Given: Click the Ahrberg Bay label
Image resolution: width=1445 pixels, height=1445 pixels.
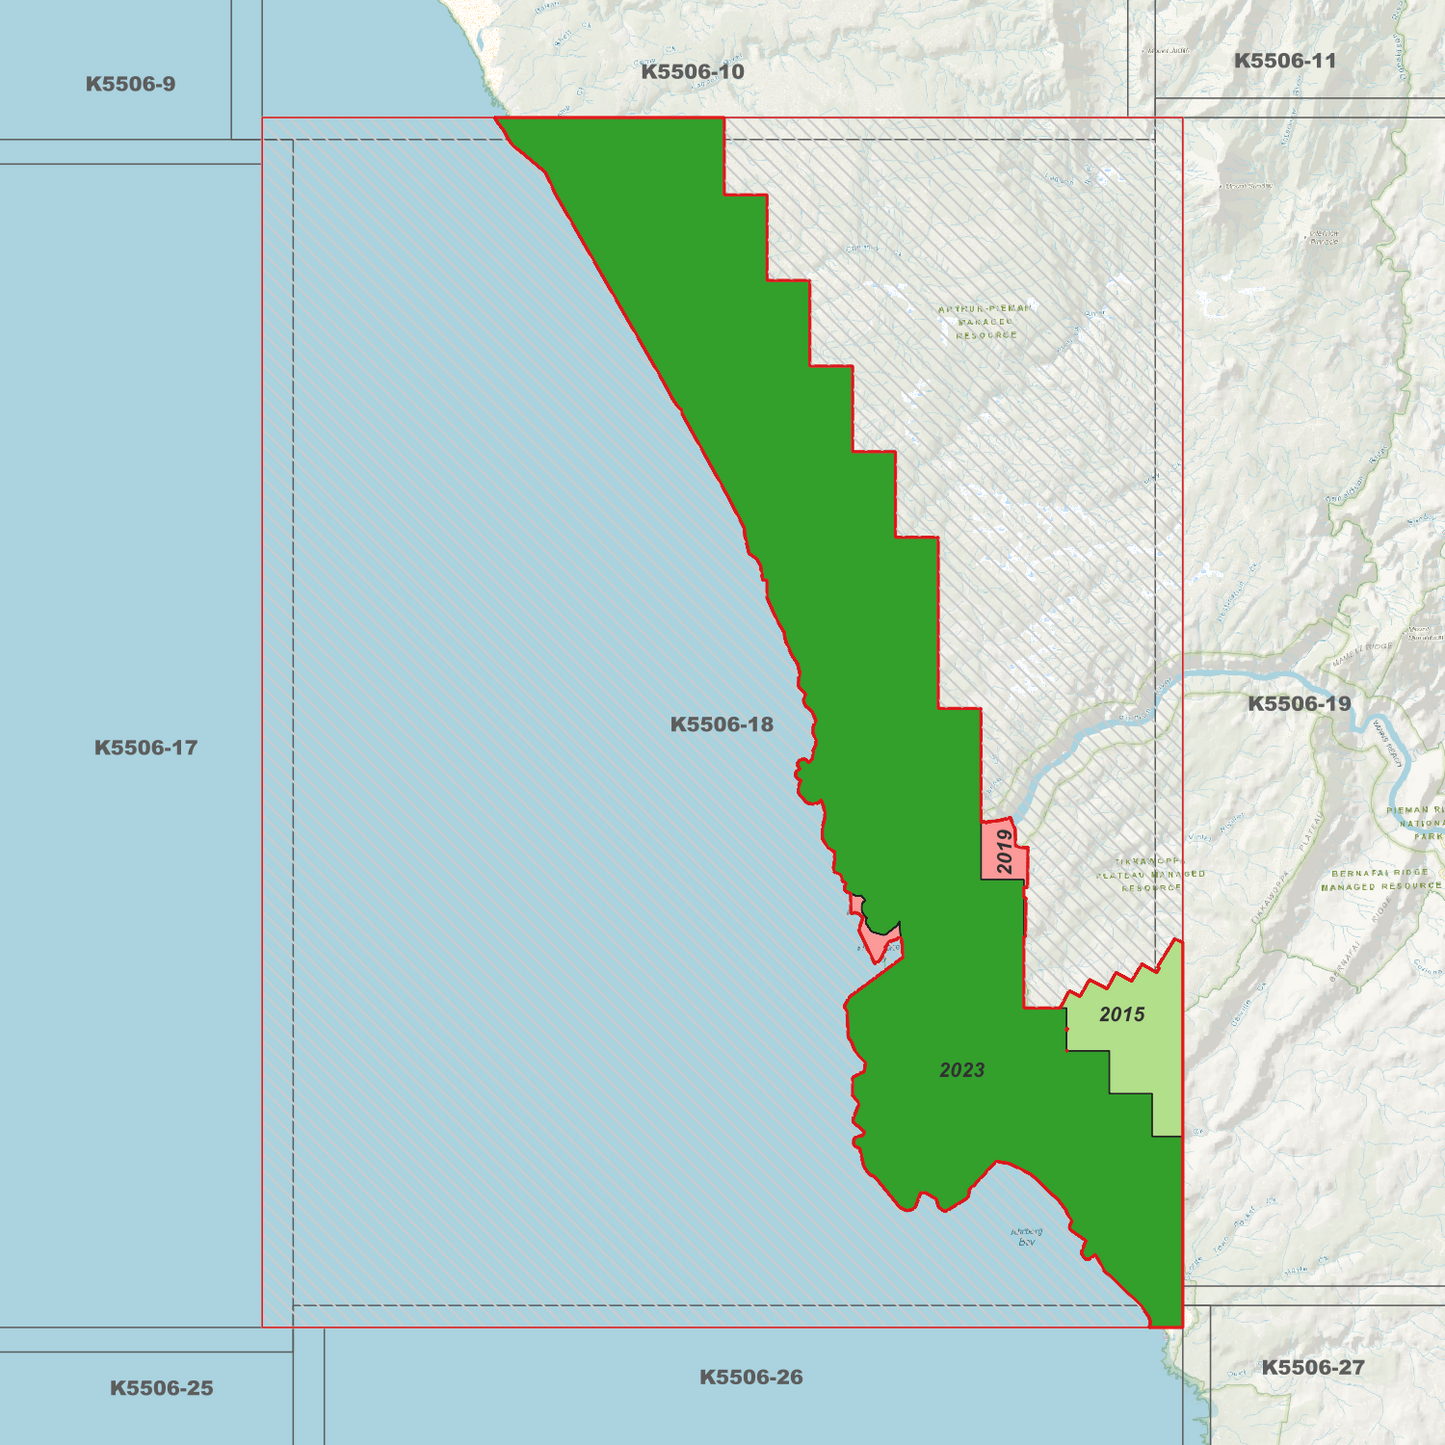Looking at the screenshot, I should coord(1027,1236).
